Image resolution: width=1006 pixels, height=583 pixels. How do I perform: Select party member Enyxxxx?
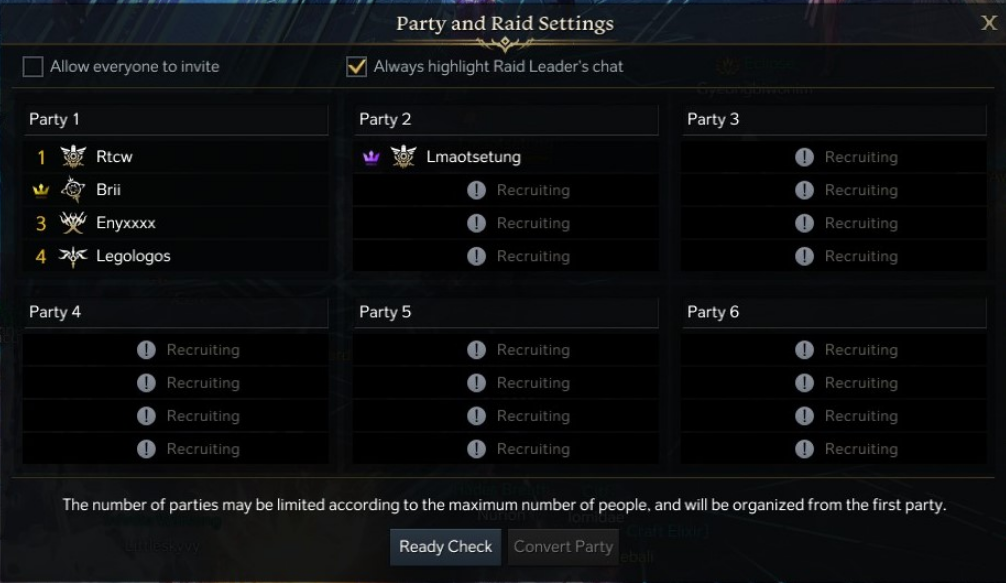126,223
